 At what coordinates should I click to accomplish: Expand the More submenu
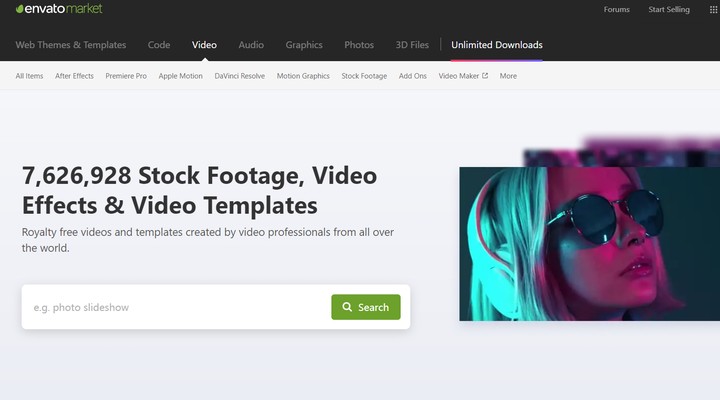(508, 76)
